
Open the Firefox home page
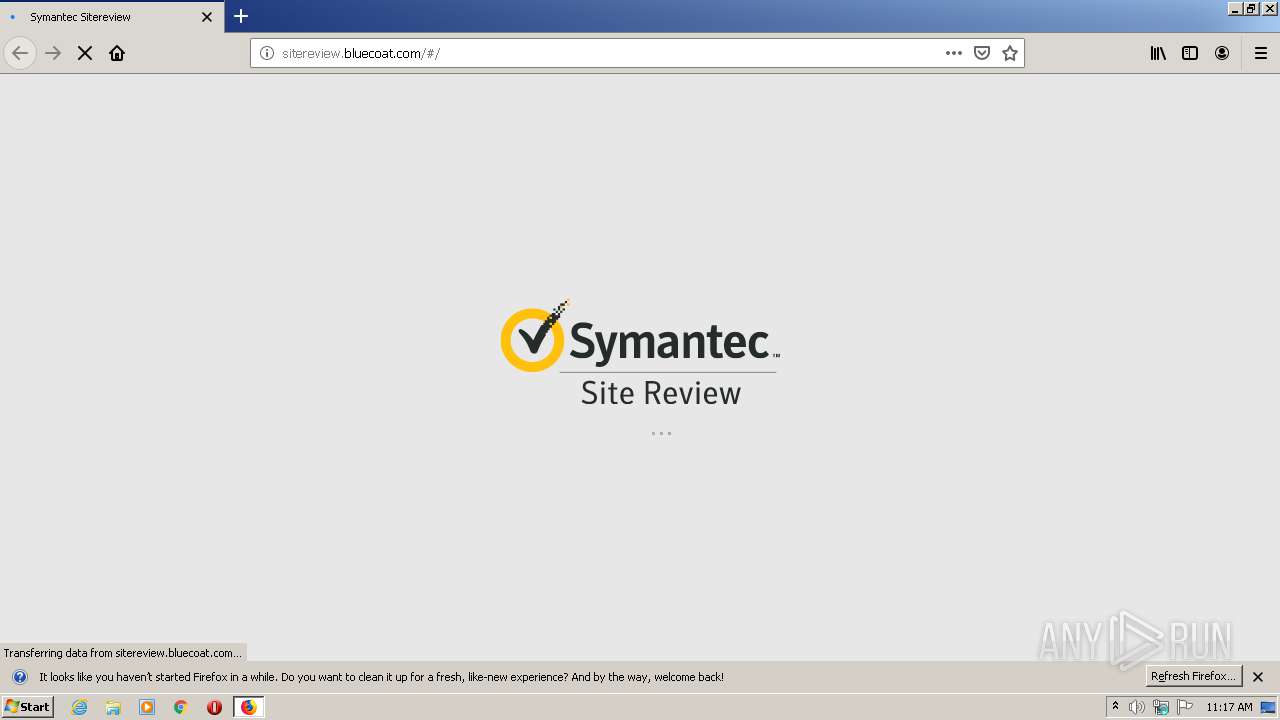(117, 53)
